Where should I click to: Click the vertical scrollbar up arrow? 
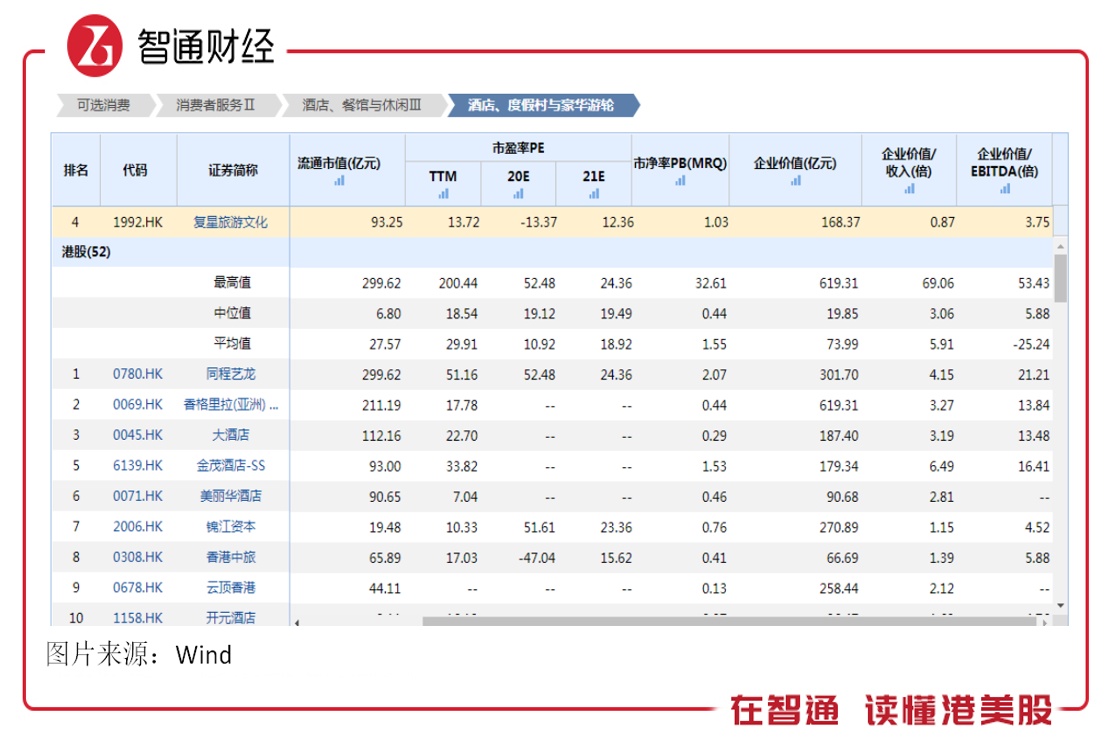[x=1060, y=246]
